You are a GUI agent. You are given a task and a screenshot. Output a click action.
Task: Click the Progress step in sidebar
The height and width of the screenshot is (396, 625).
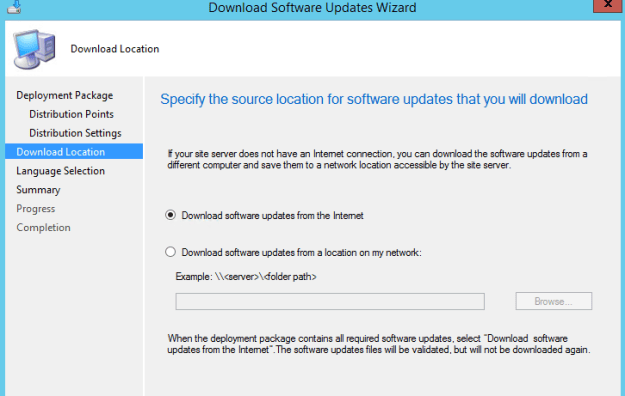tap(35, 209)
